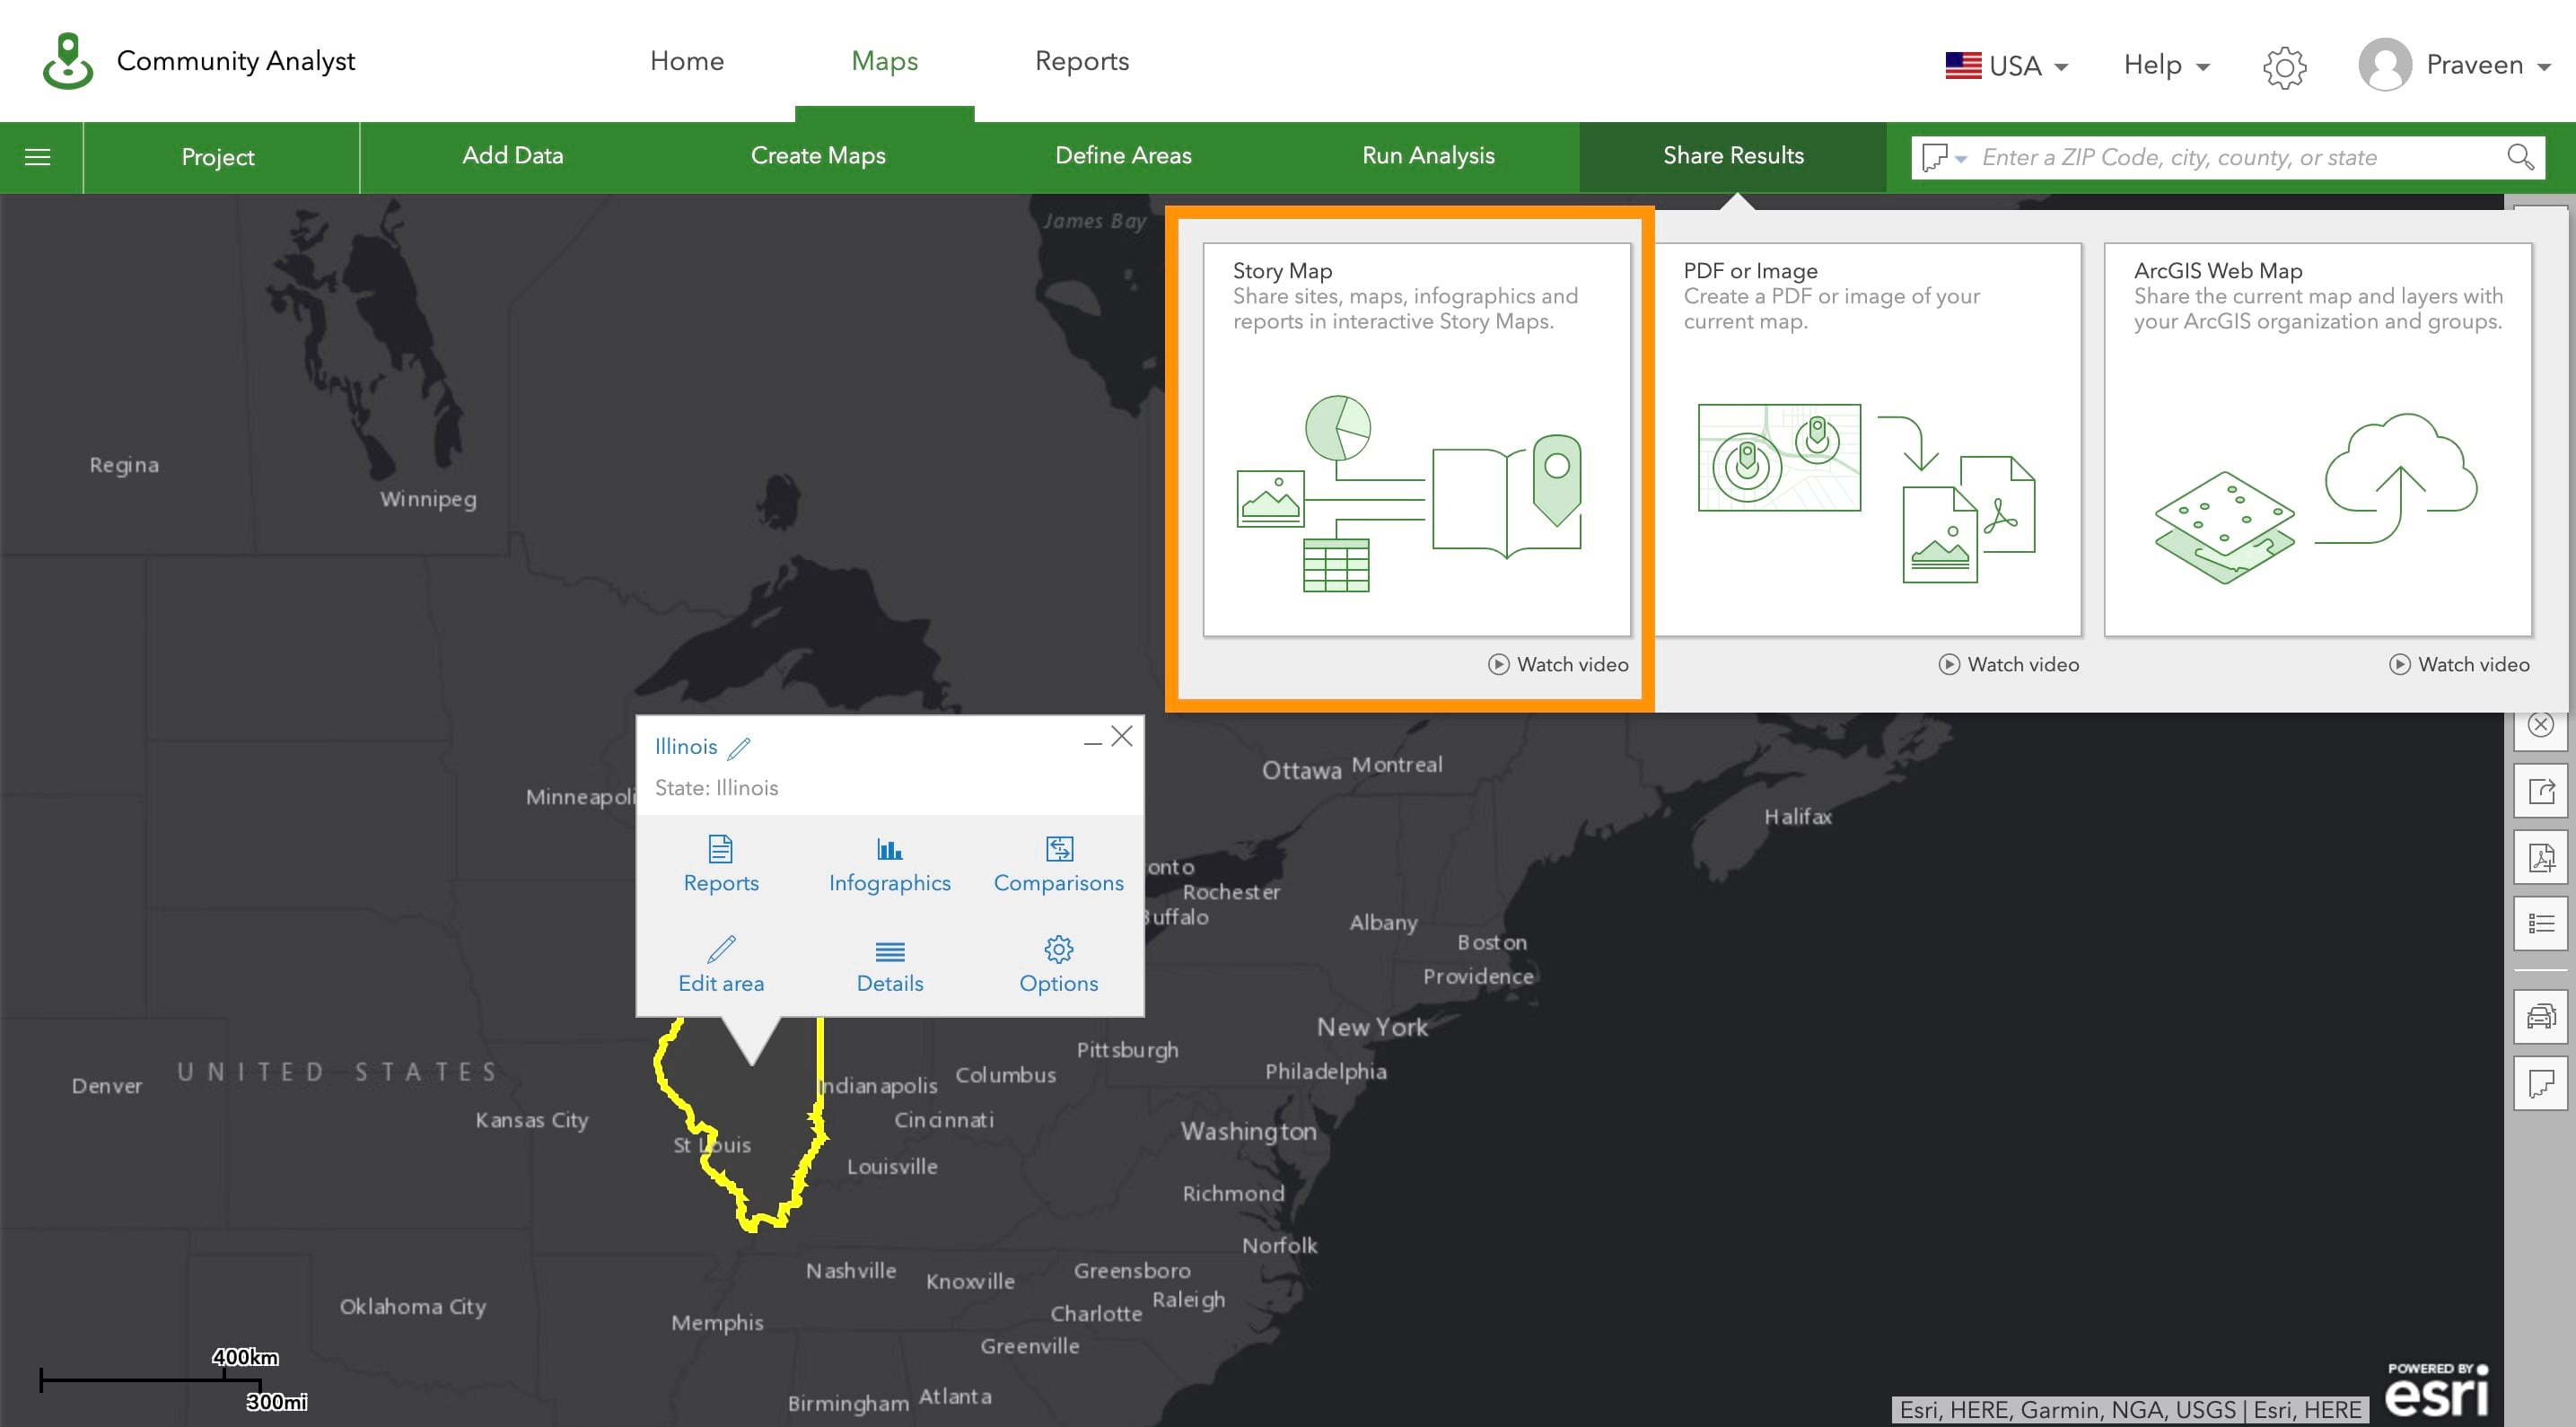Open the settings gear icon

[x=2284, y=66]
